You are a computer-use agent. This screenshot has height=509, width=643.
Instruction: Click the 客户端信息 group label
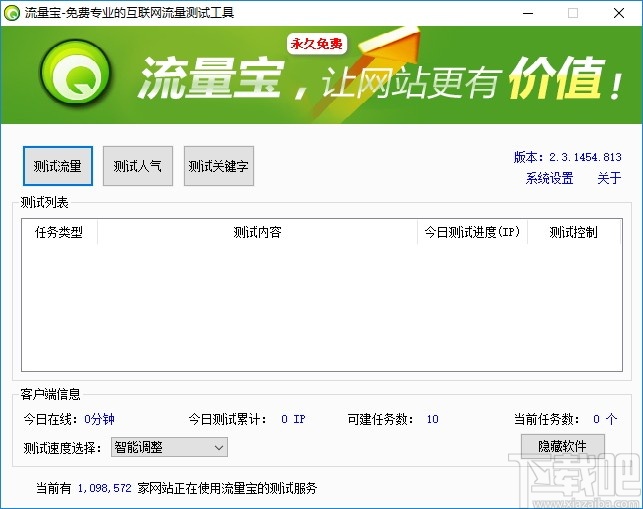click(50, 394)
